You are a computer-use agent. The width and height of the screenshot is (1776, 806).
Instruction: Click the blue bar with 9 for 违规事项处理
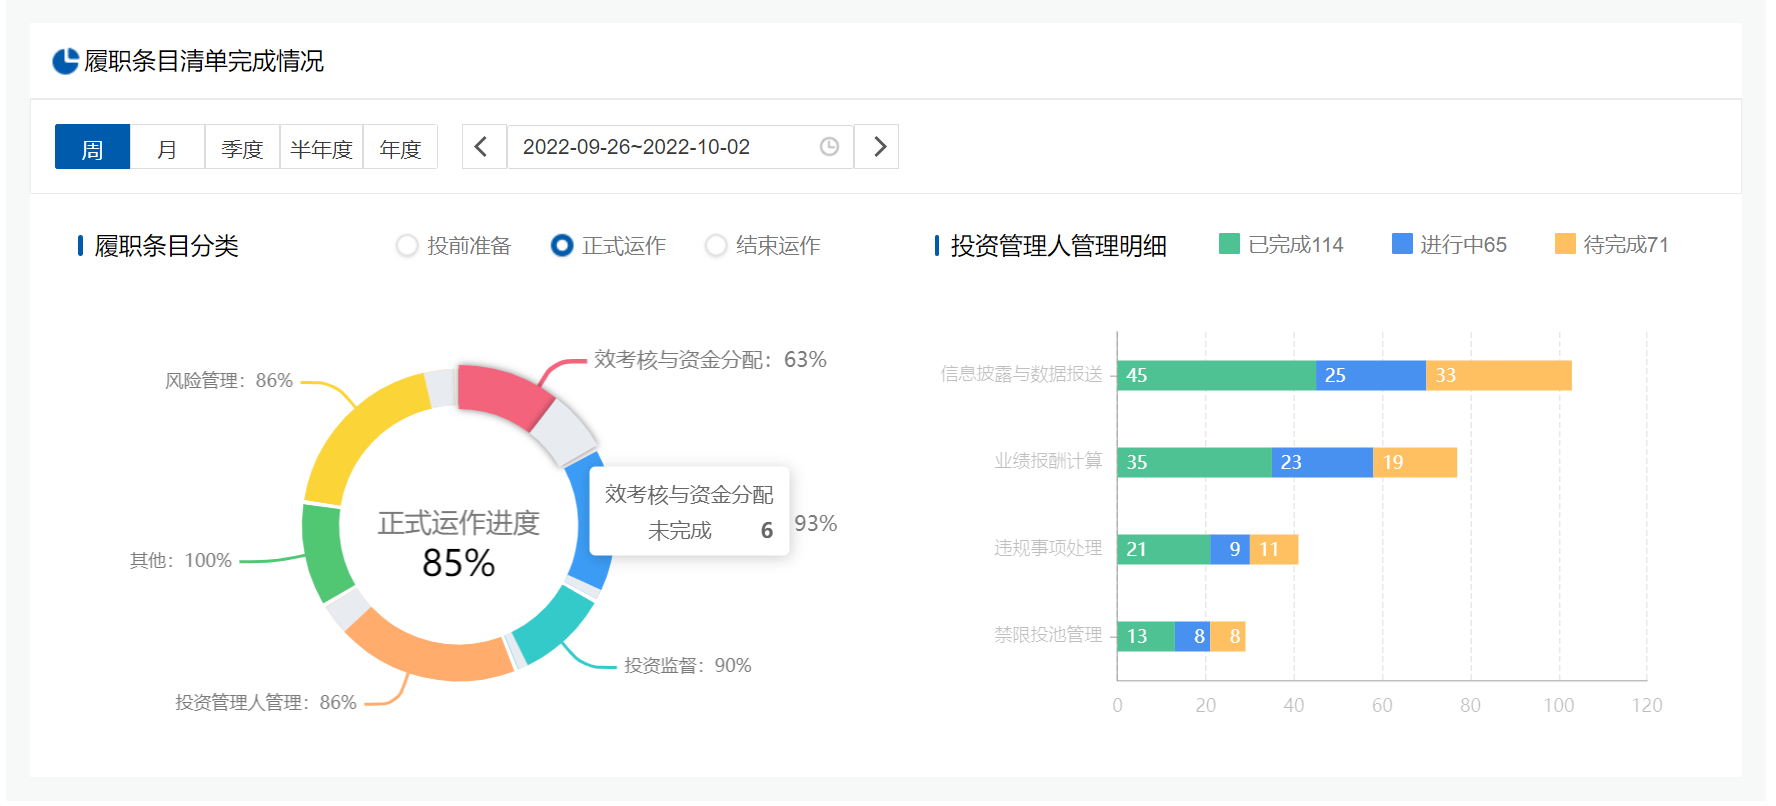pyautogui.click(x=1230, y=549)
